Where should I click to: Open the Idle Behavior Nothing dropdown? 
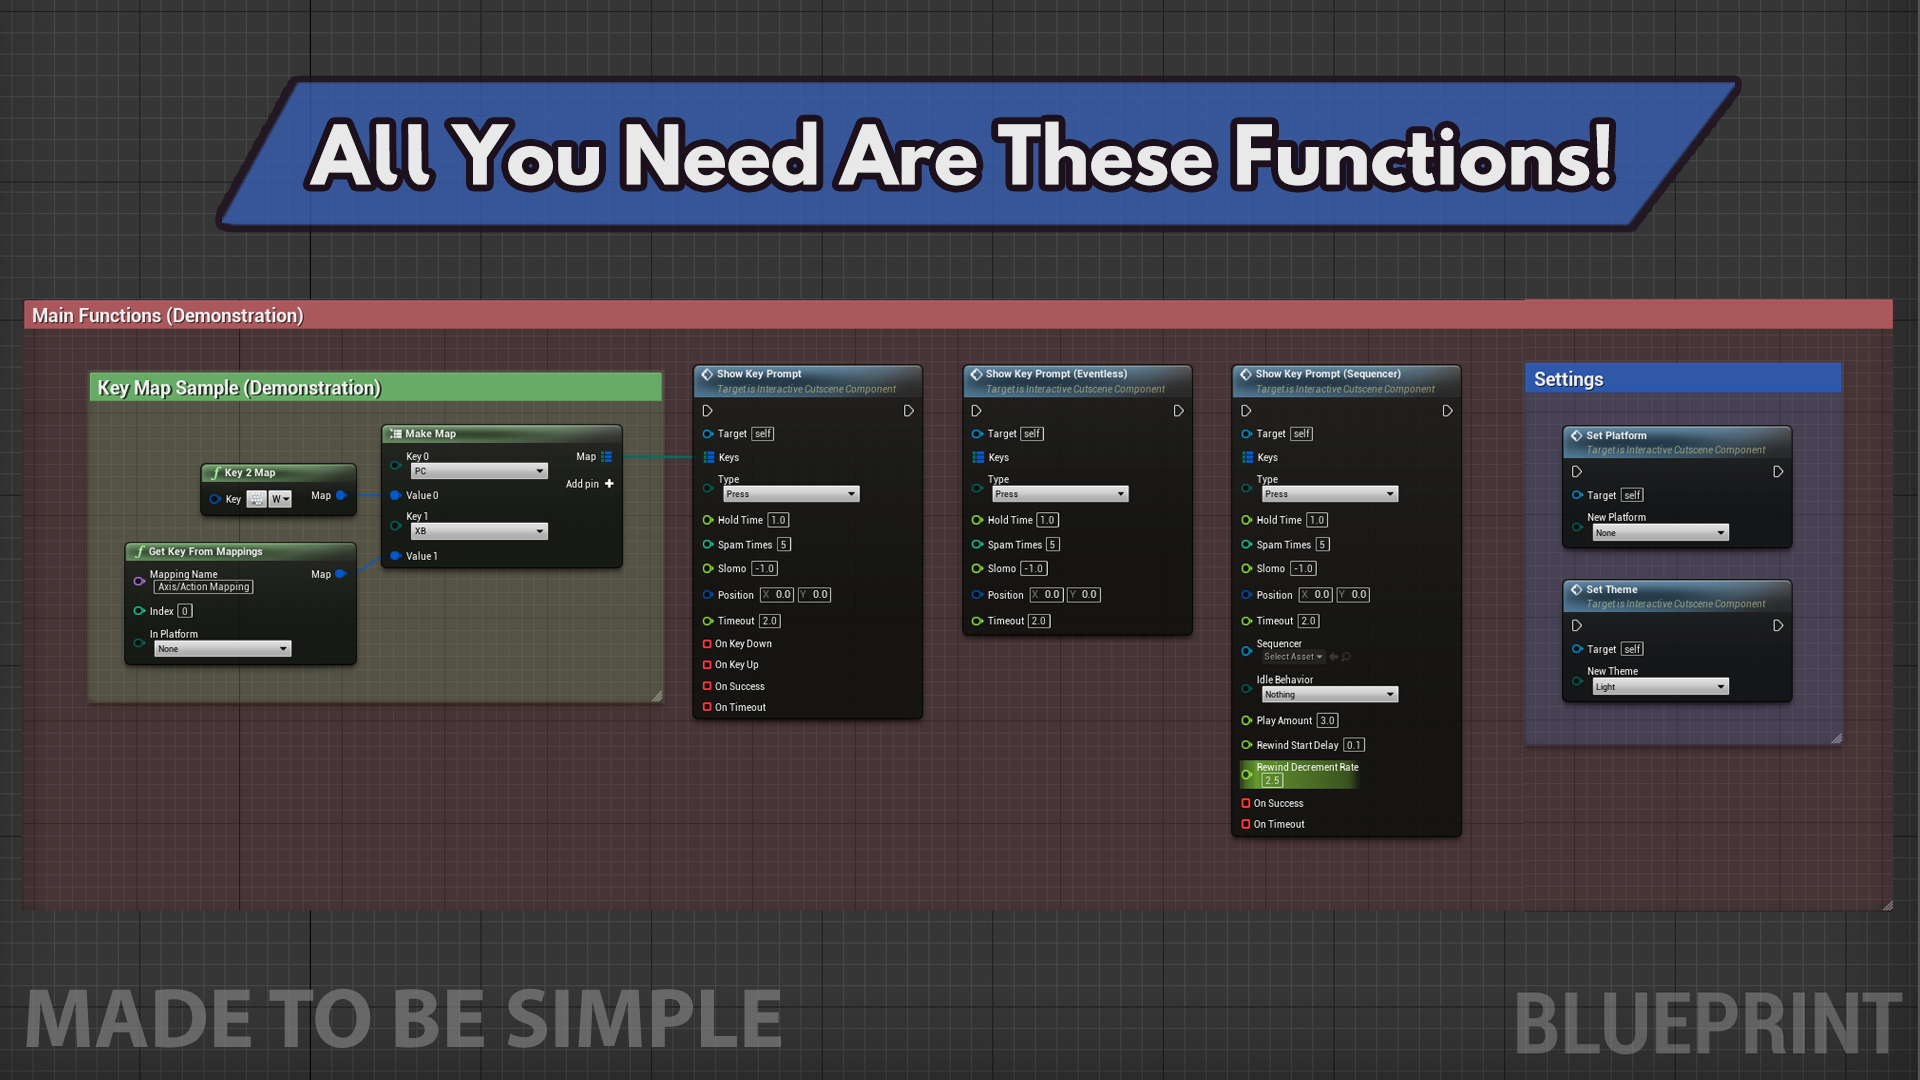pos(1329,695)
